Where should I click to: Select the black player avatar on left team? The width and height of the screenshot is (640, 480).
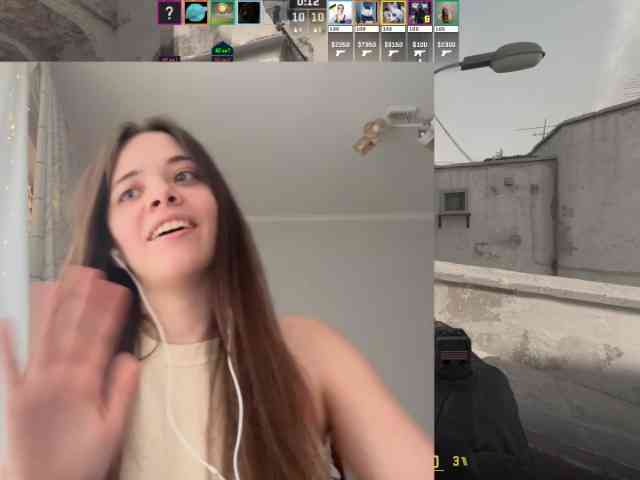click(249, 12)
